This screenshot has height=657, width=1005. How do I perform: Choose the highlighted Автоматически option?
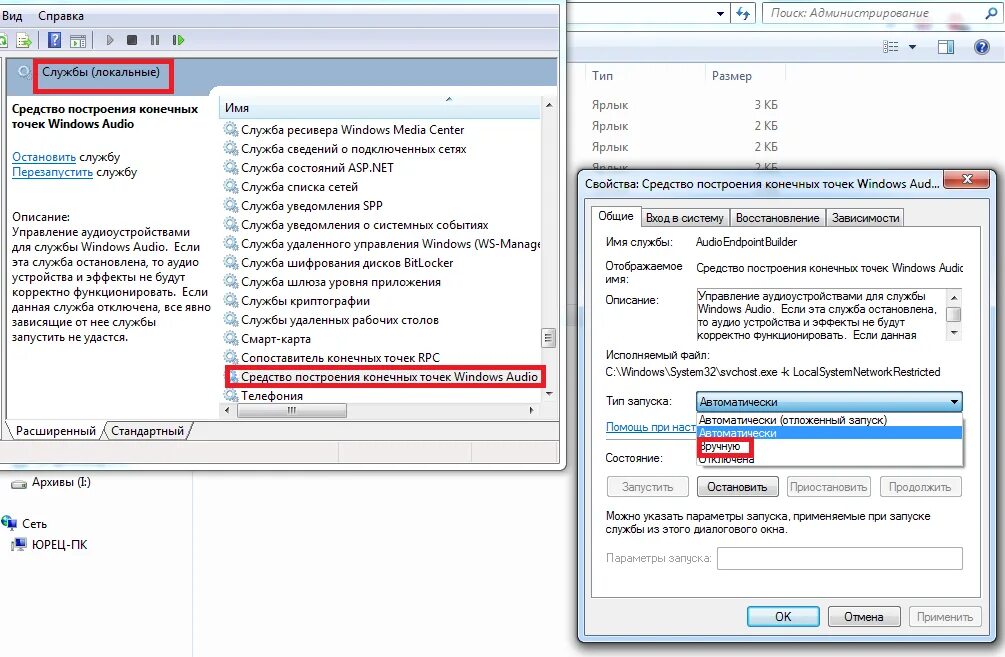[x=829, y=433]
